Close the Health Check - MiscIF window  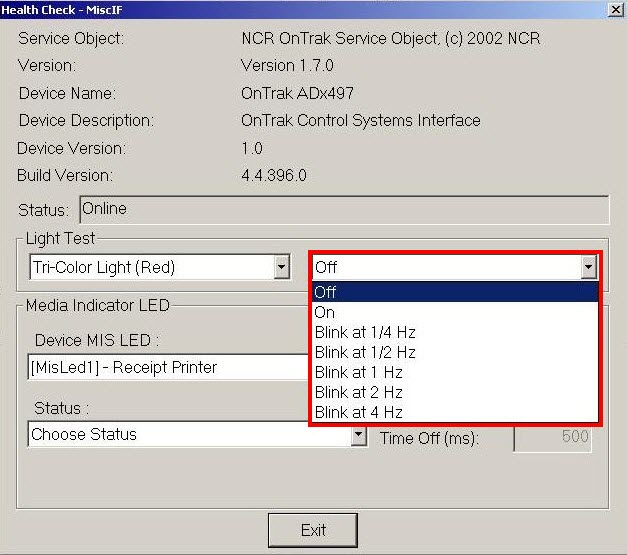(x=615, y=10)
